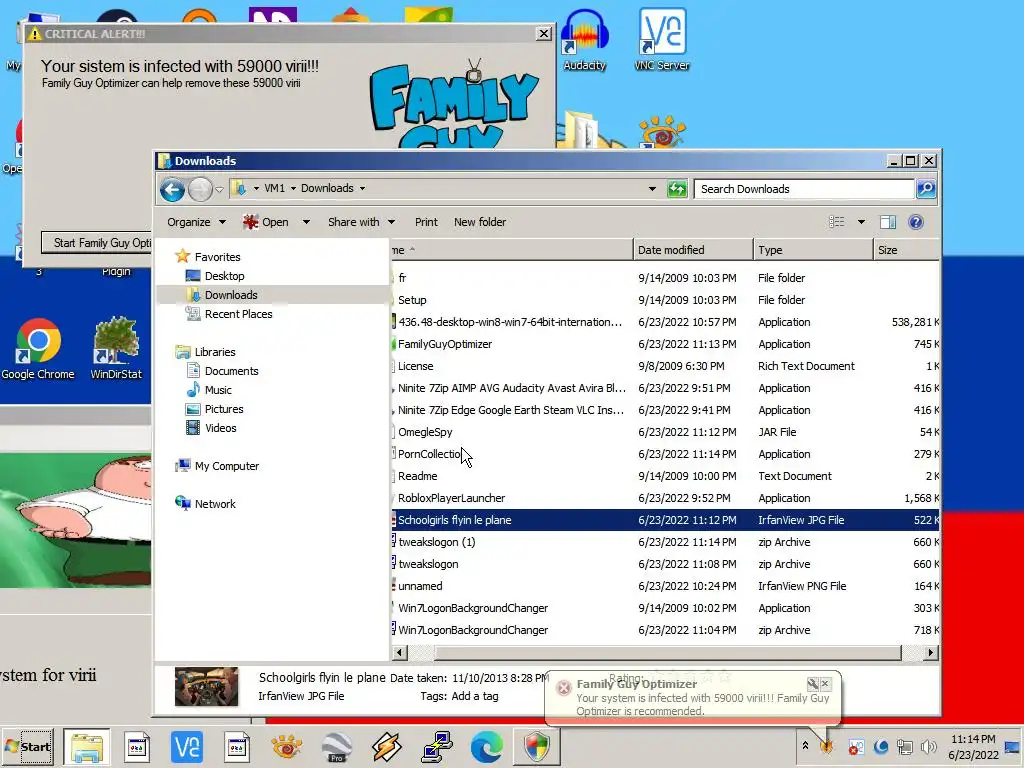Open the Explorer help question-mark icon

[x=916, y=222]
